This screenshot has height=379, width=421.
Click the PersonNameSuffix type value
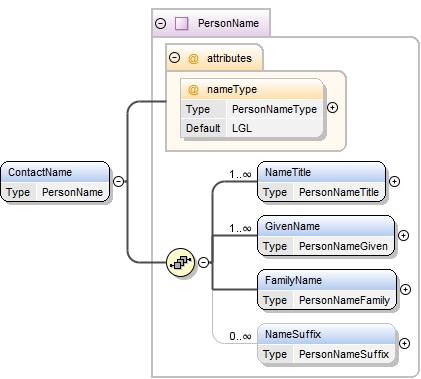(x=344, y=354)
